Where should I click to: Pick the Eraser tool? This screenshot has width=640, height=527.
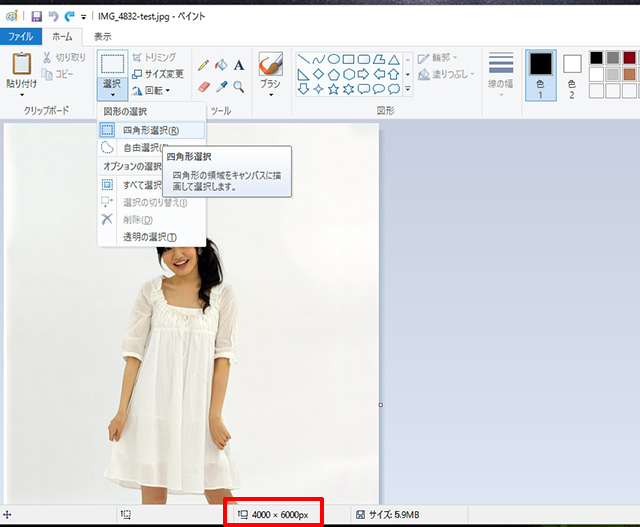pos(204,87)
